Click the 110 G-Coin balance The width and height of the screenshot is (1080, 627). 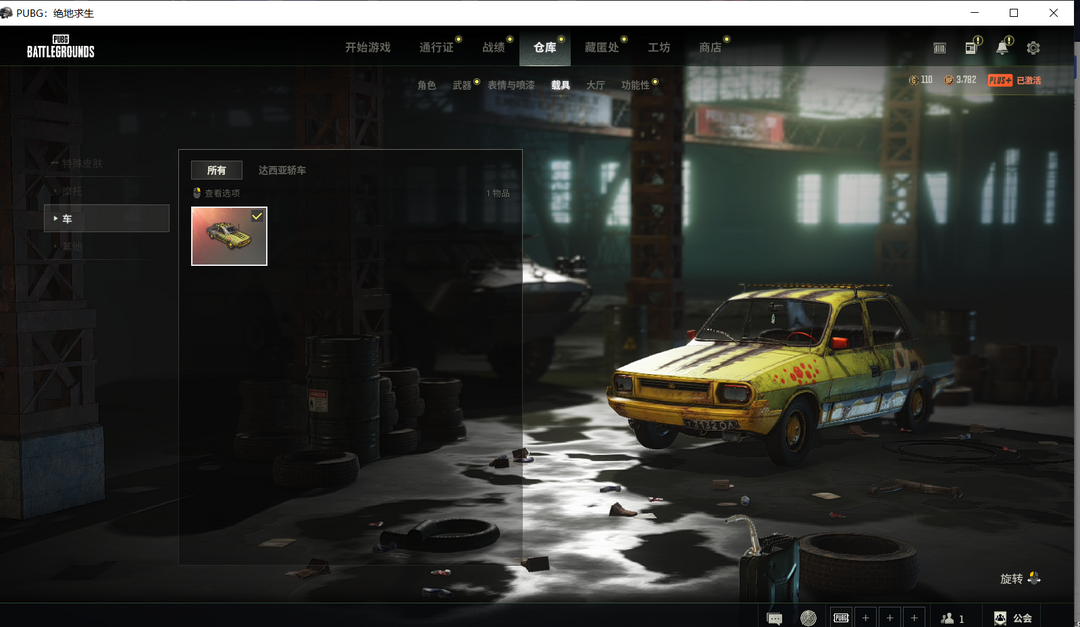point(926,80)
